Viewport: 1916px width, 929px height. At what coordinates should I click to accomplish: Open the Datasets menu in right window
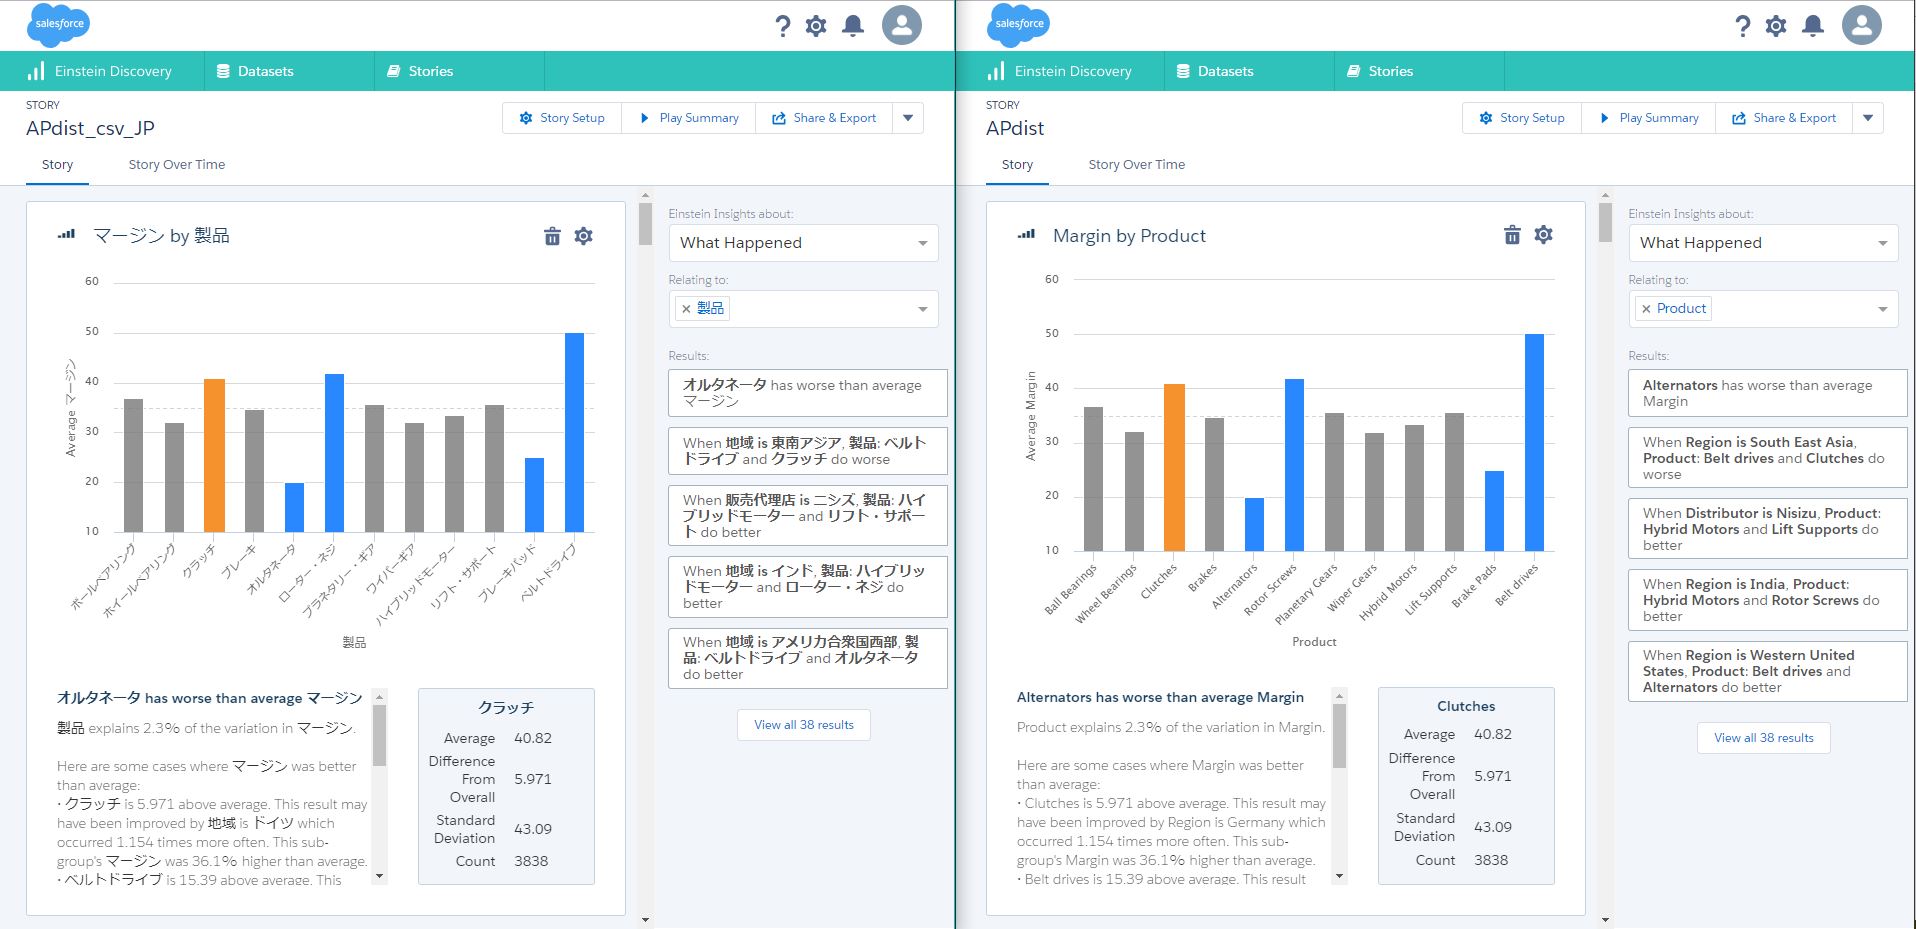pyautogui.click(x=1225, y=71)
